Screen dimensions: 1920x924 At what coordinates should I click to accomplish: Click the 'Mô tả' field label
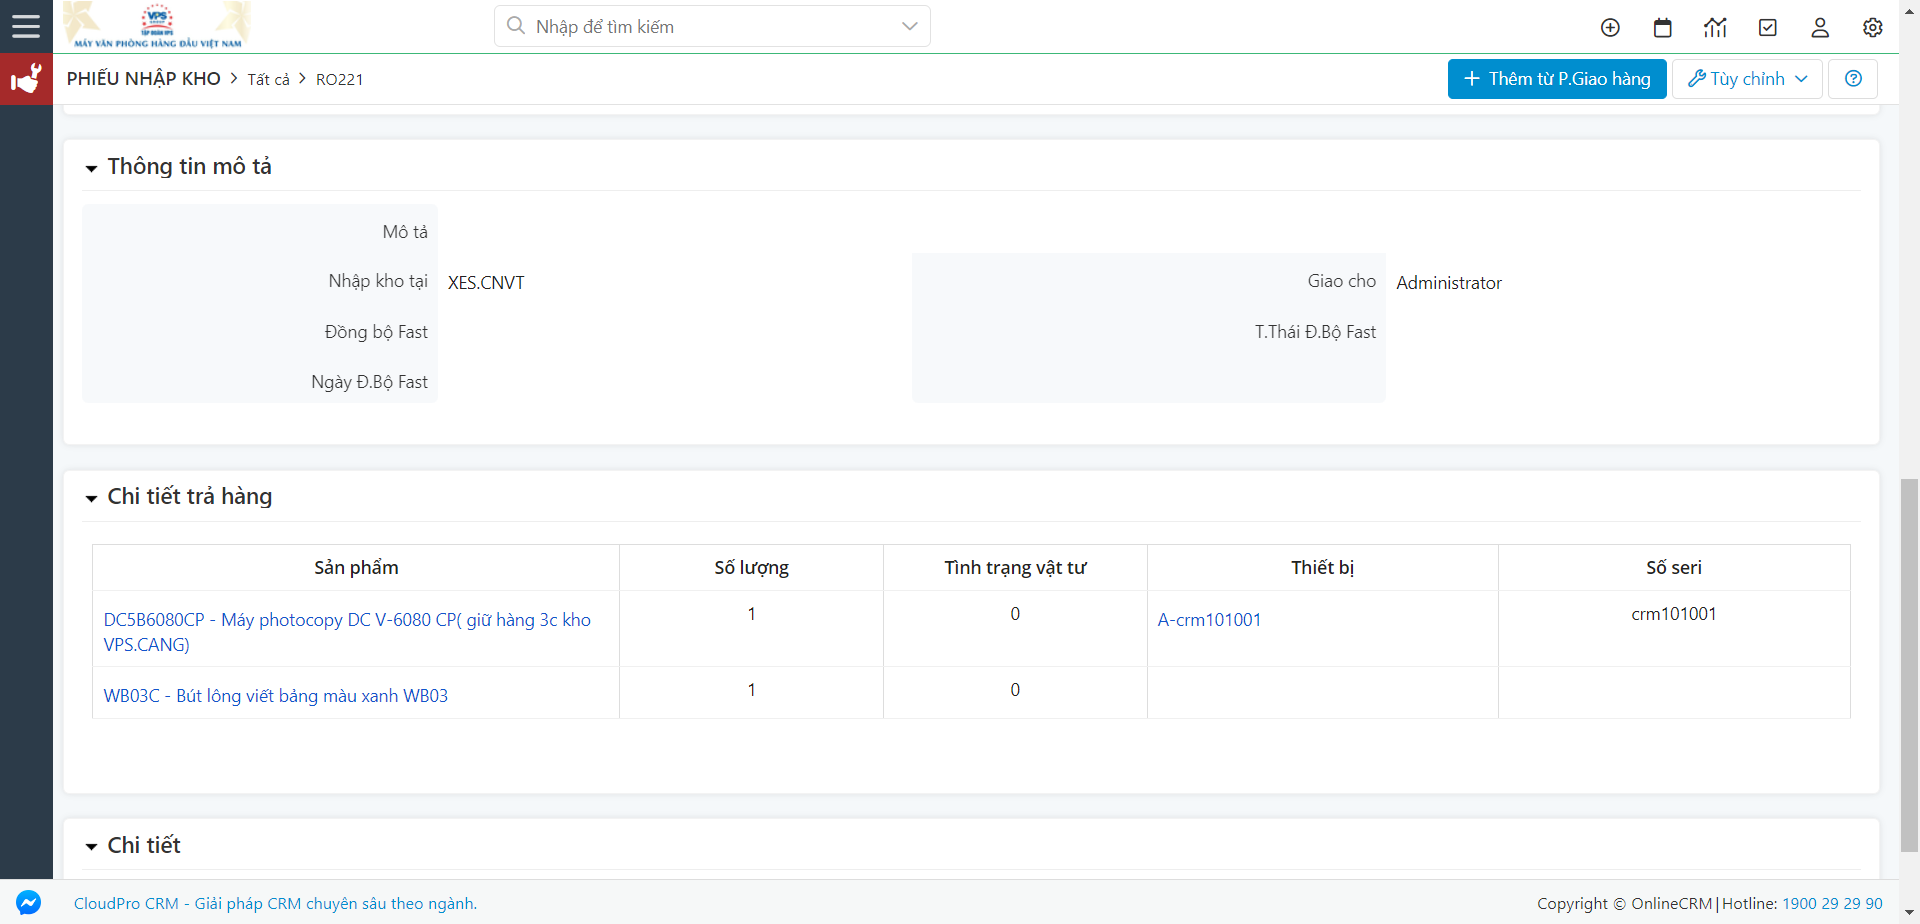point(405,232)
